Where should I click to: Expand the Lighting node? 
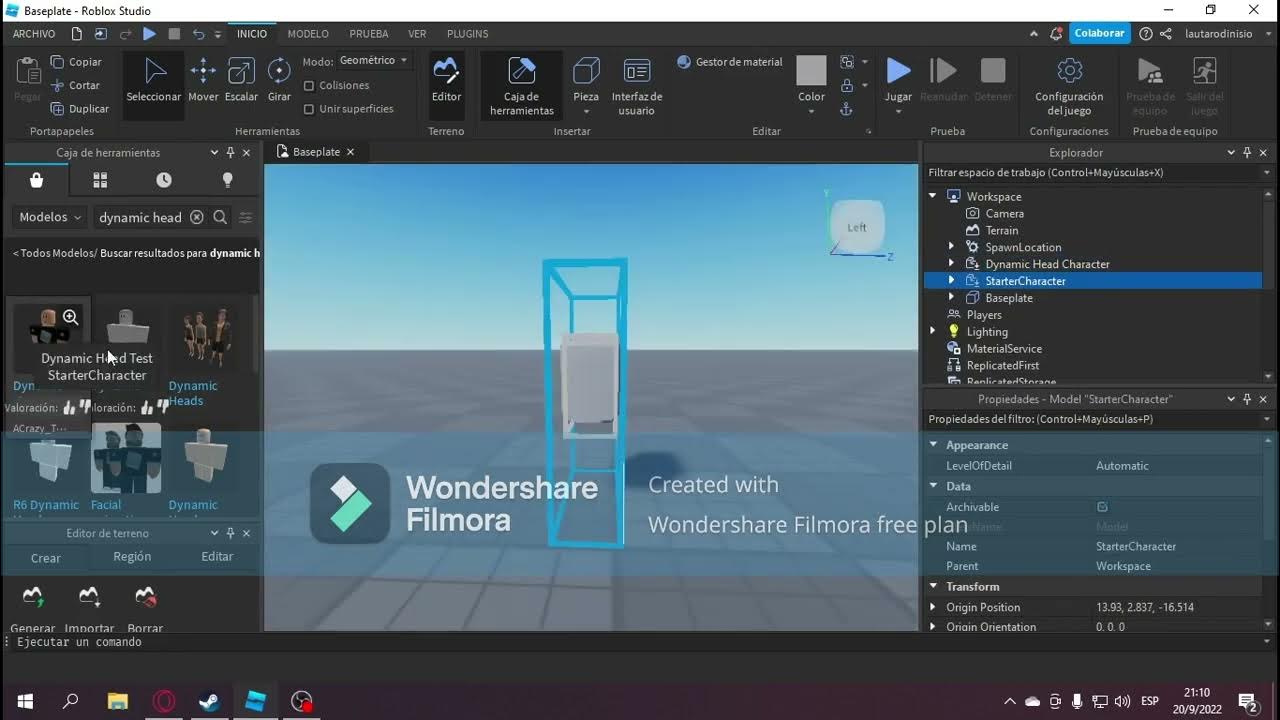tap(933, 331)
